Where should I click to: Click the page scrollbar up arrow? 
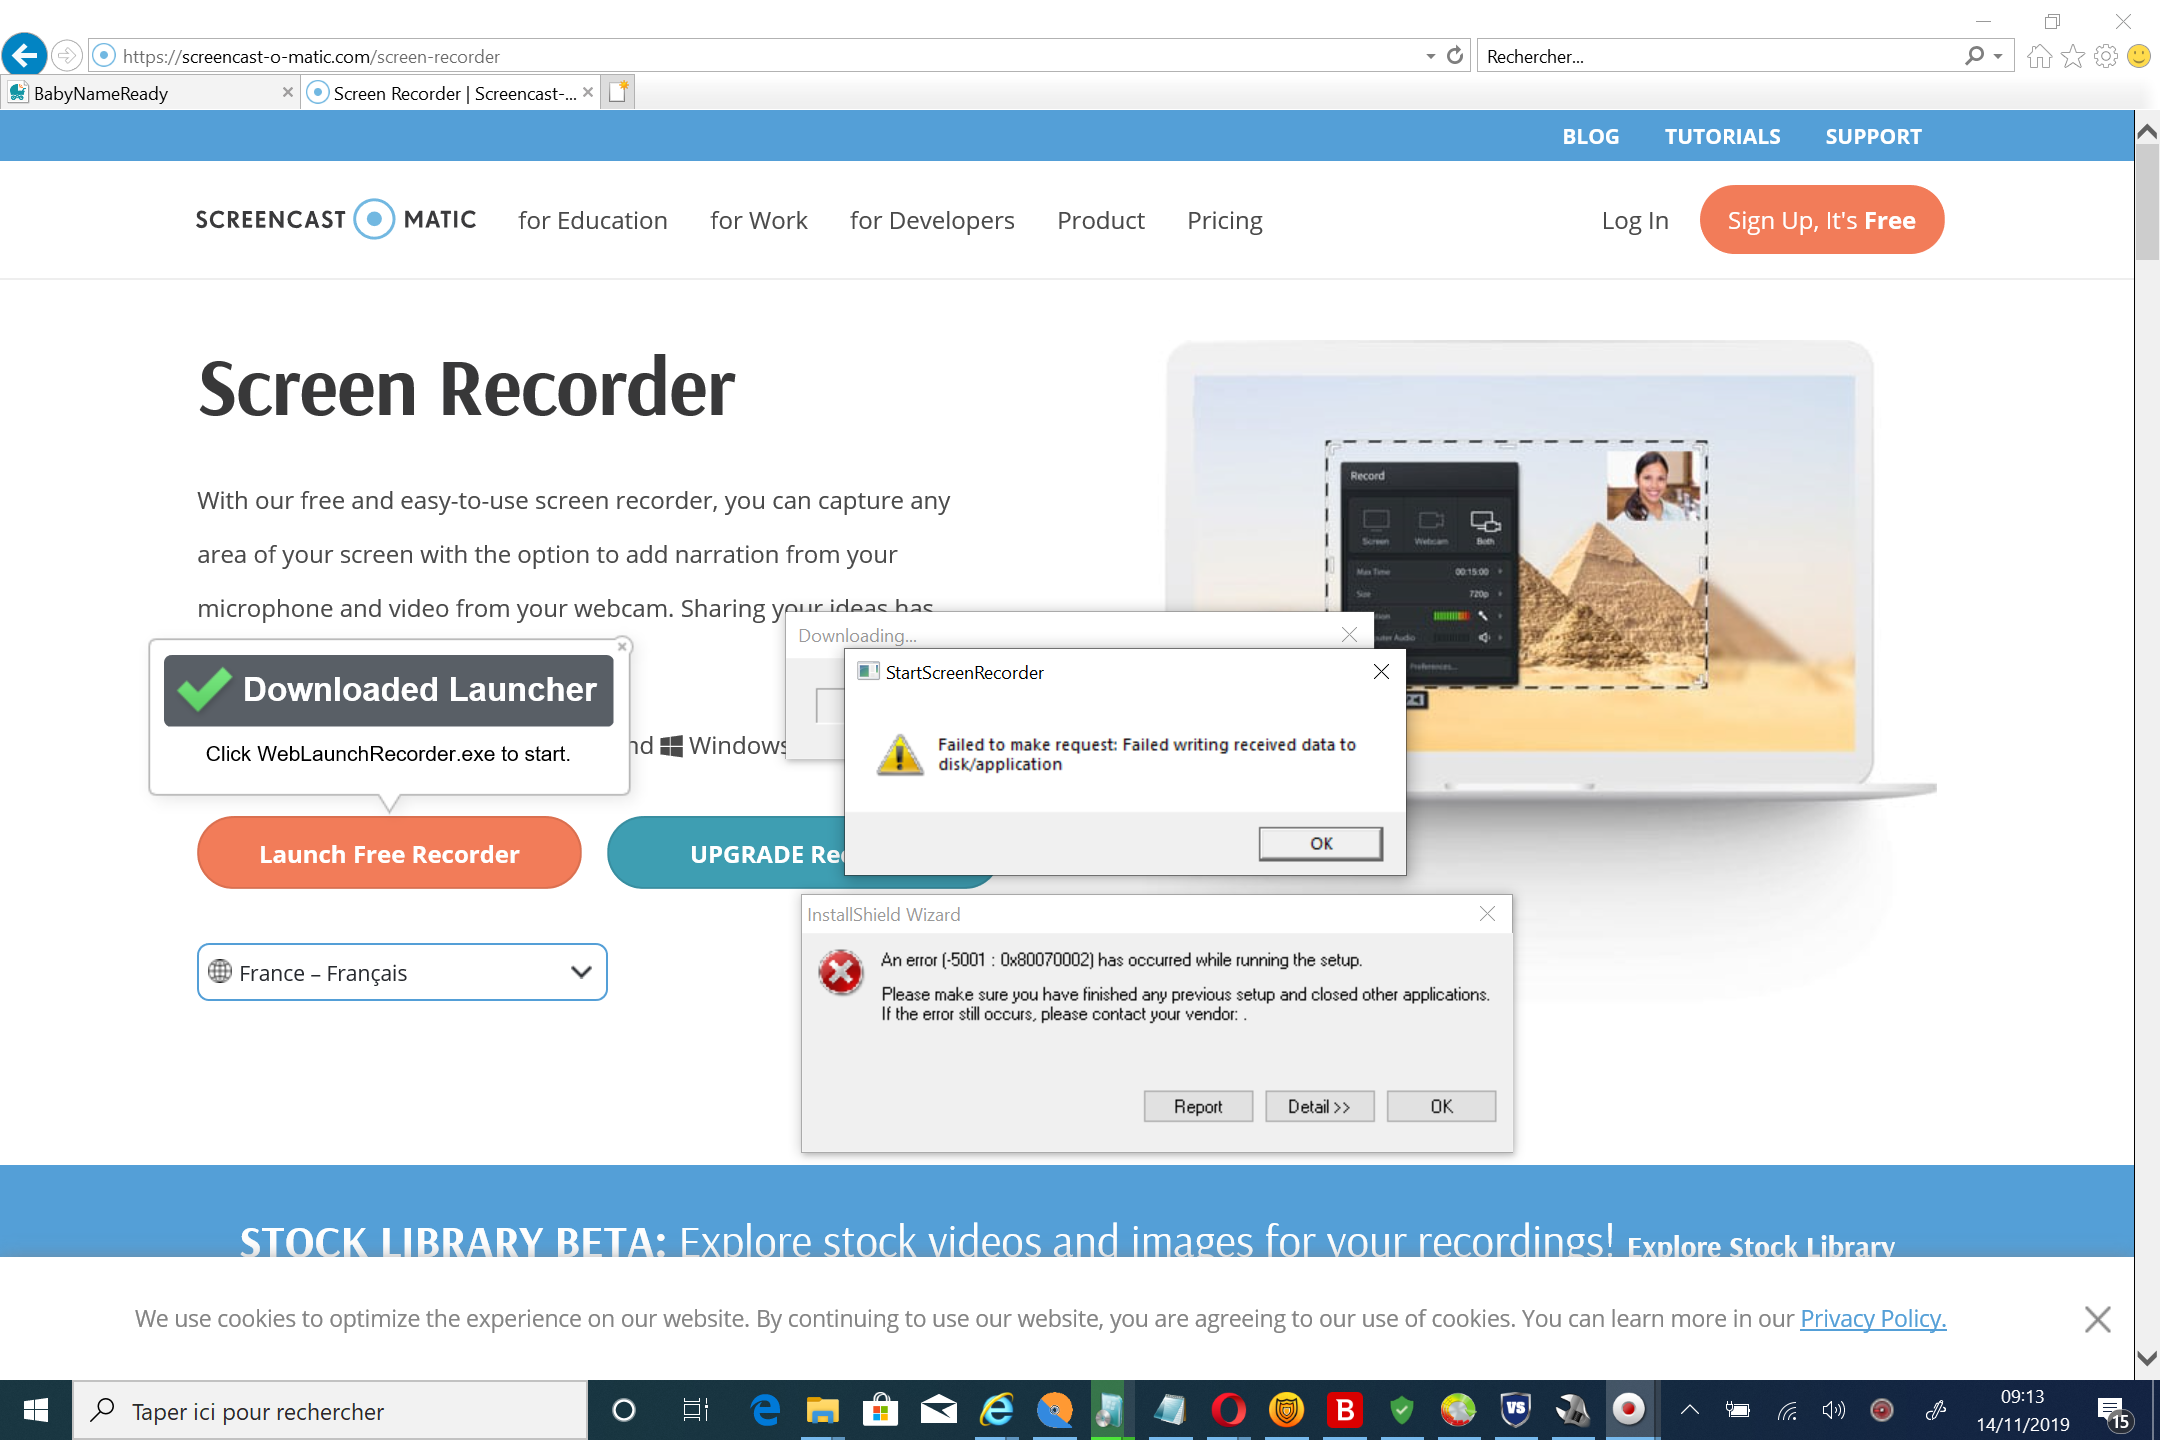pos(2147,130)
